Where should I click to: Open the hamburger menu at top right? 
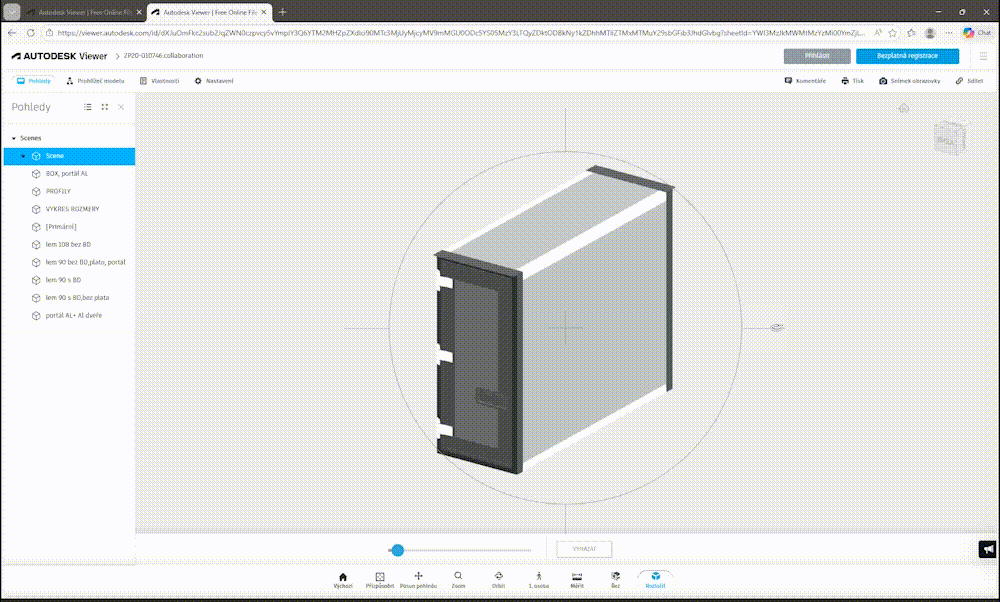tap(982, 56)
